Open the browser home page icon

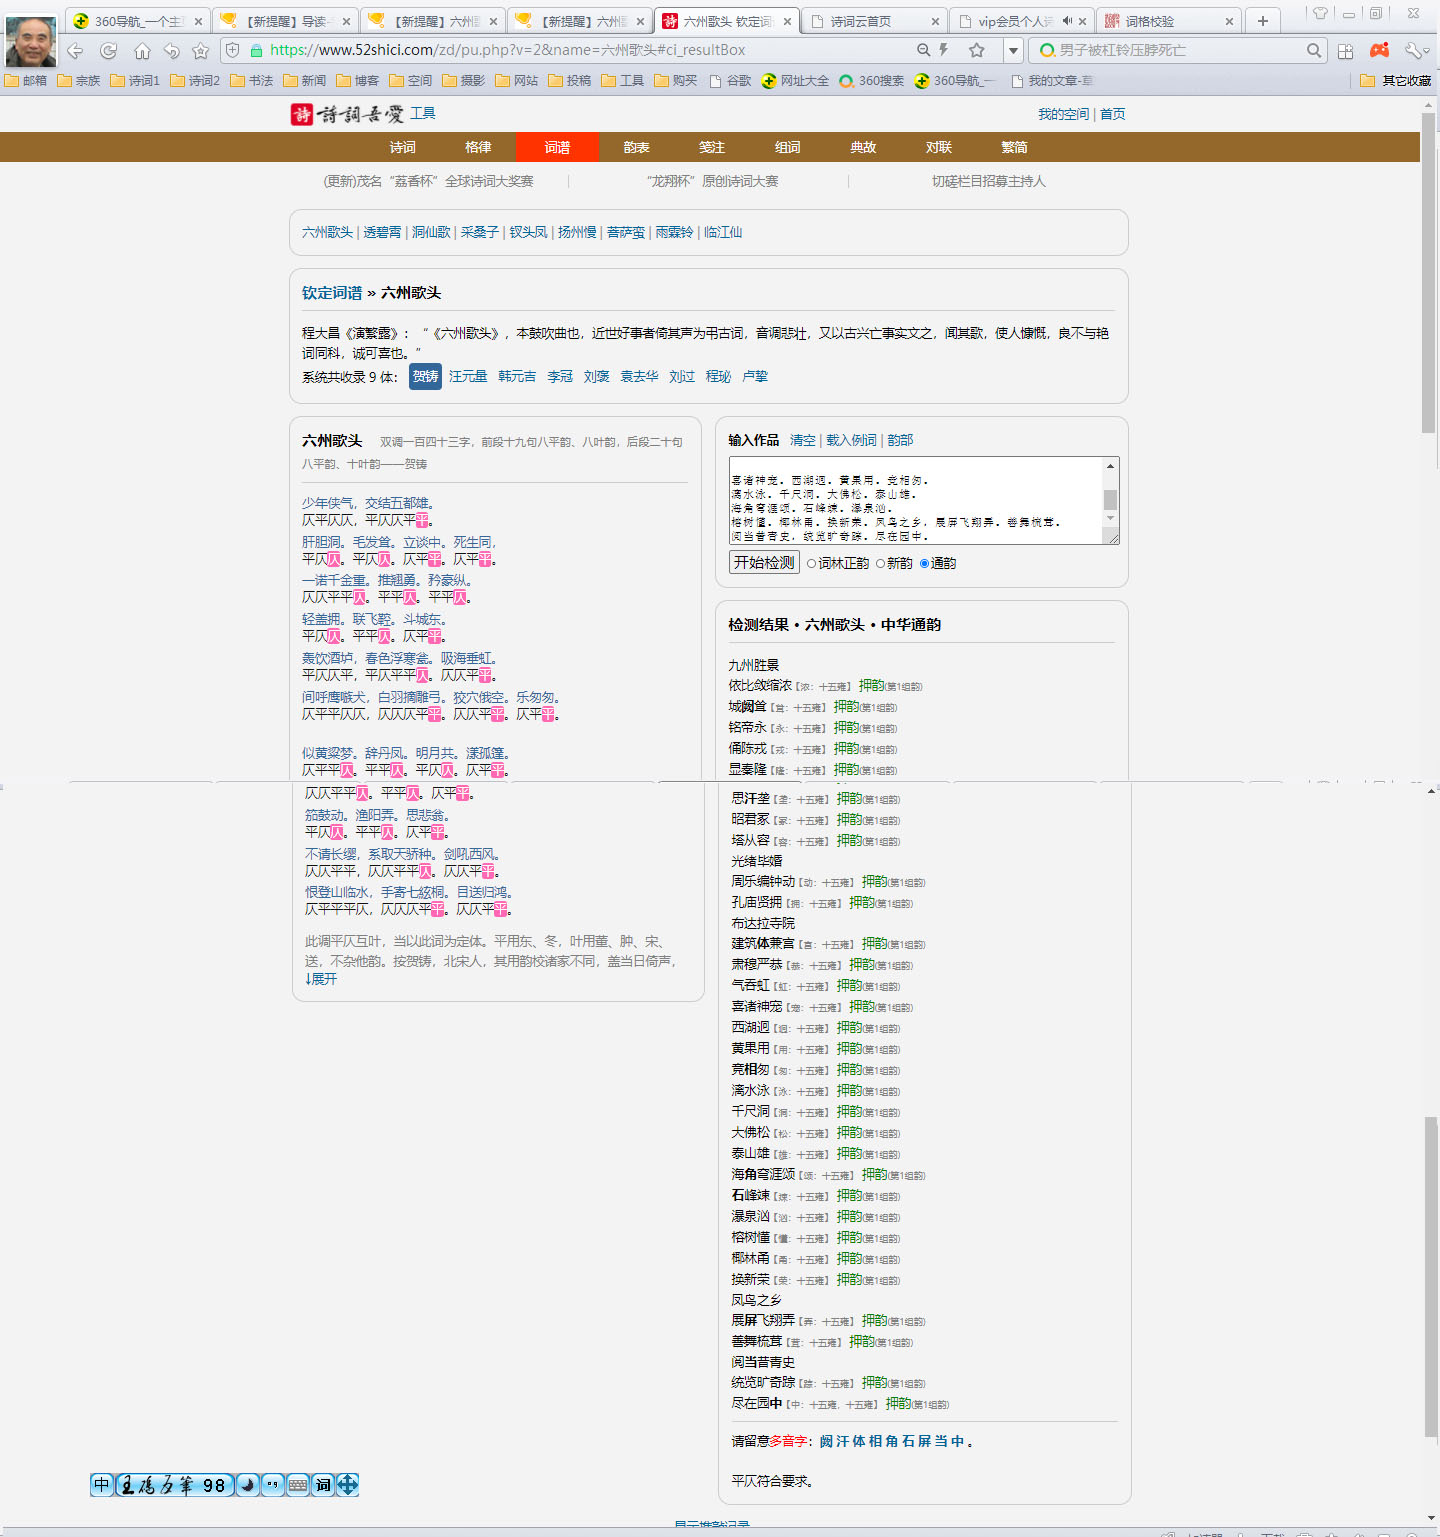click(142, 50)
